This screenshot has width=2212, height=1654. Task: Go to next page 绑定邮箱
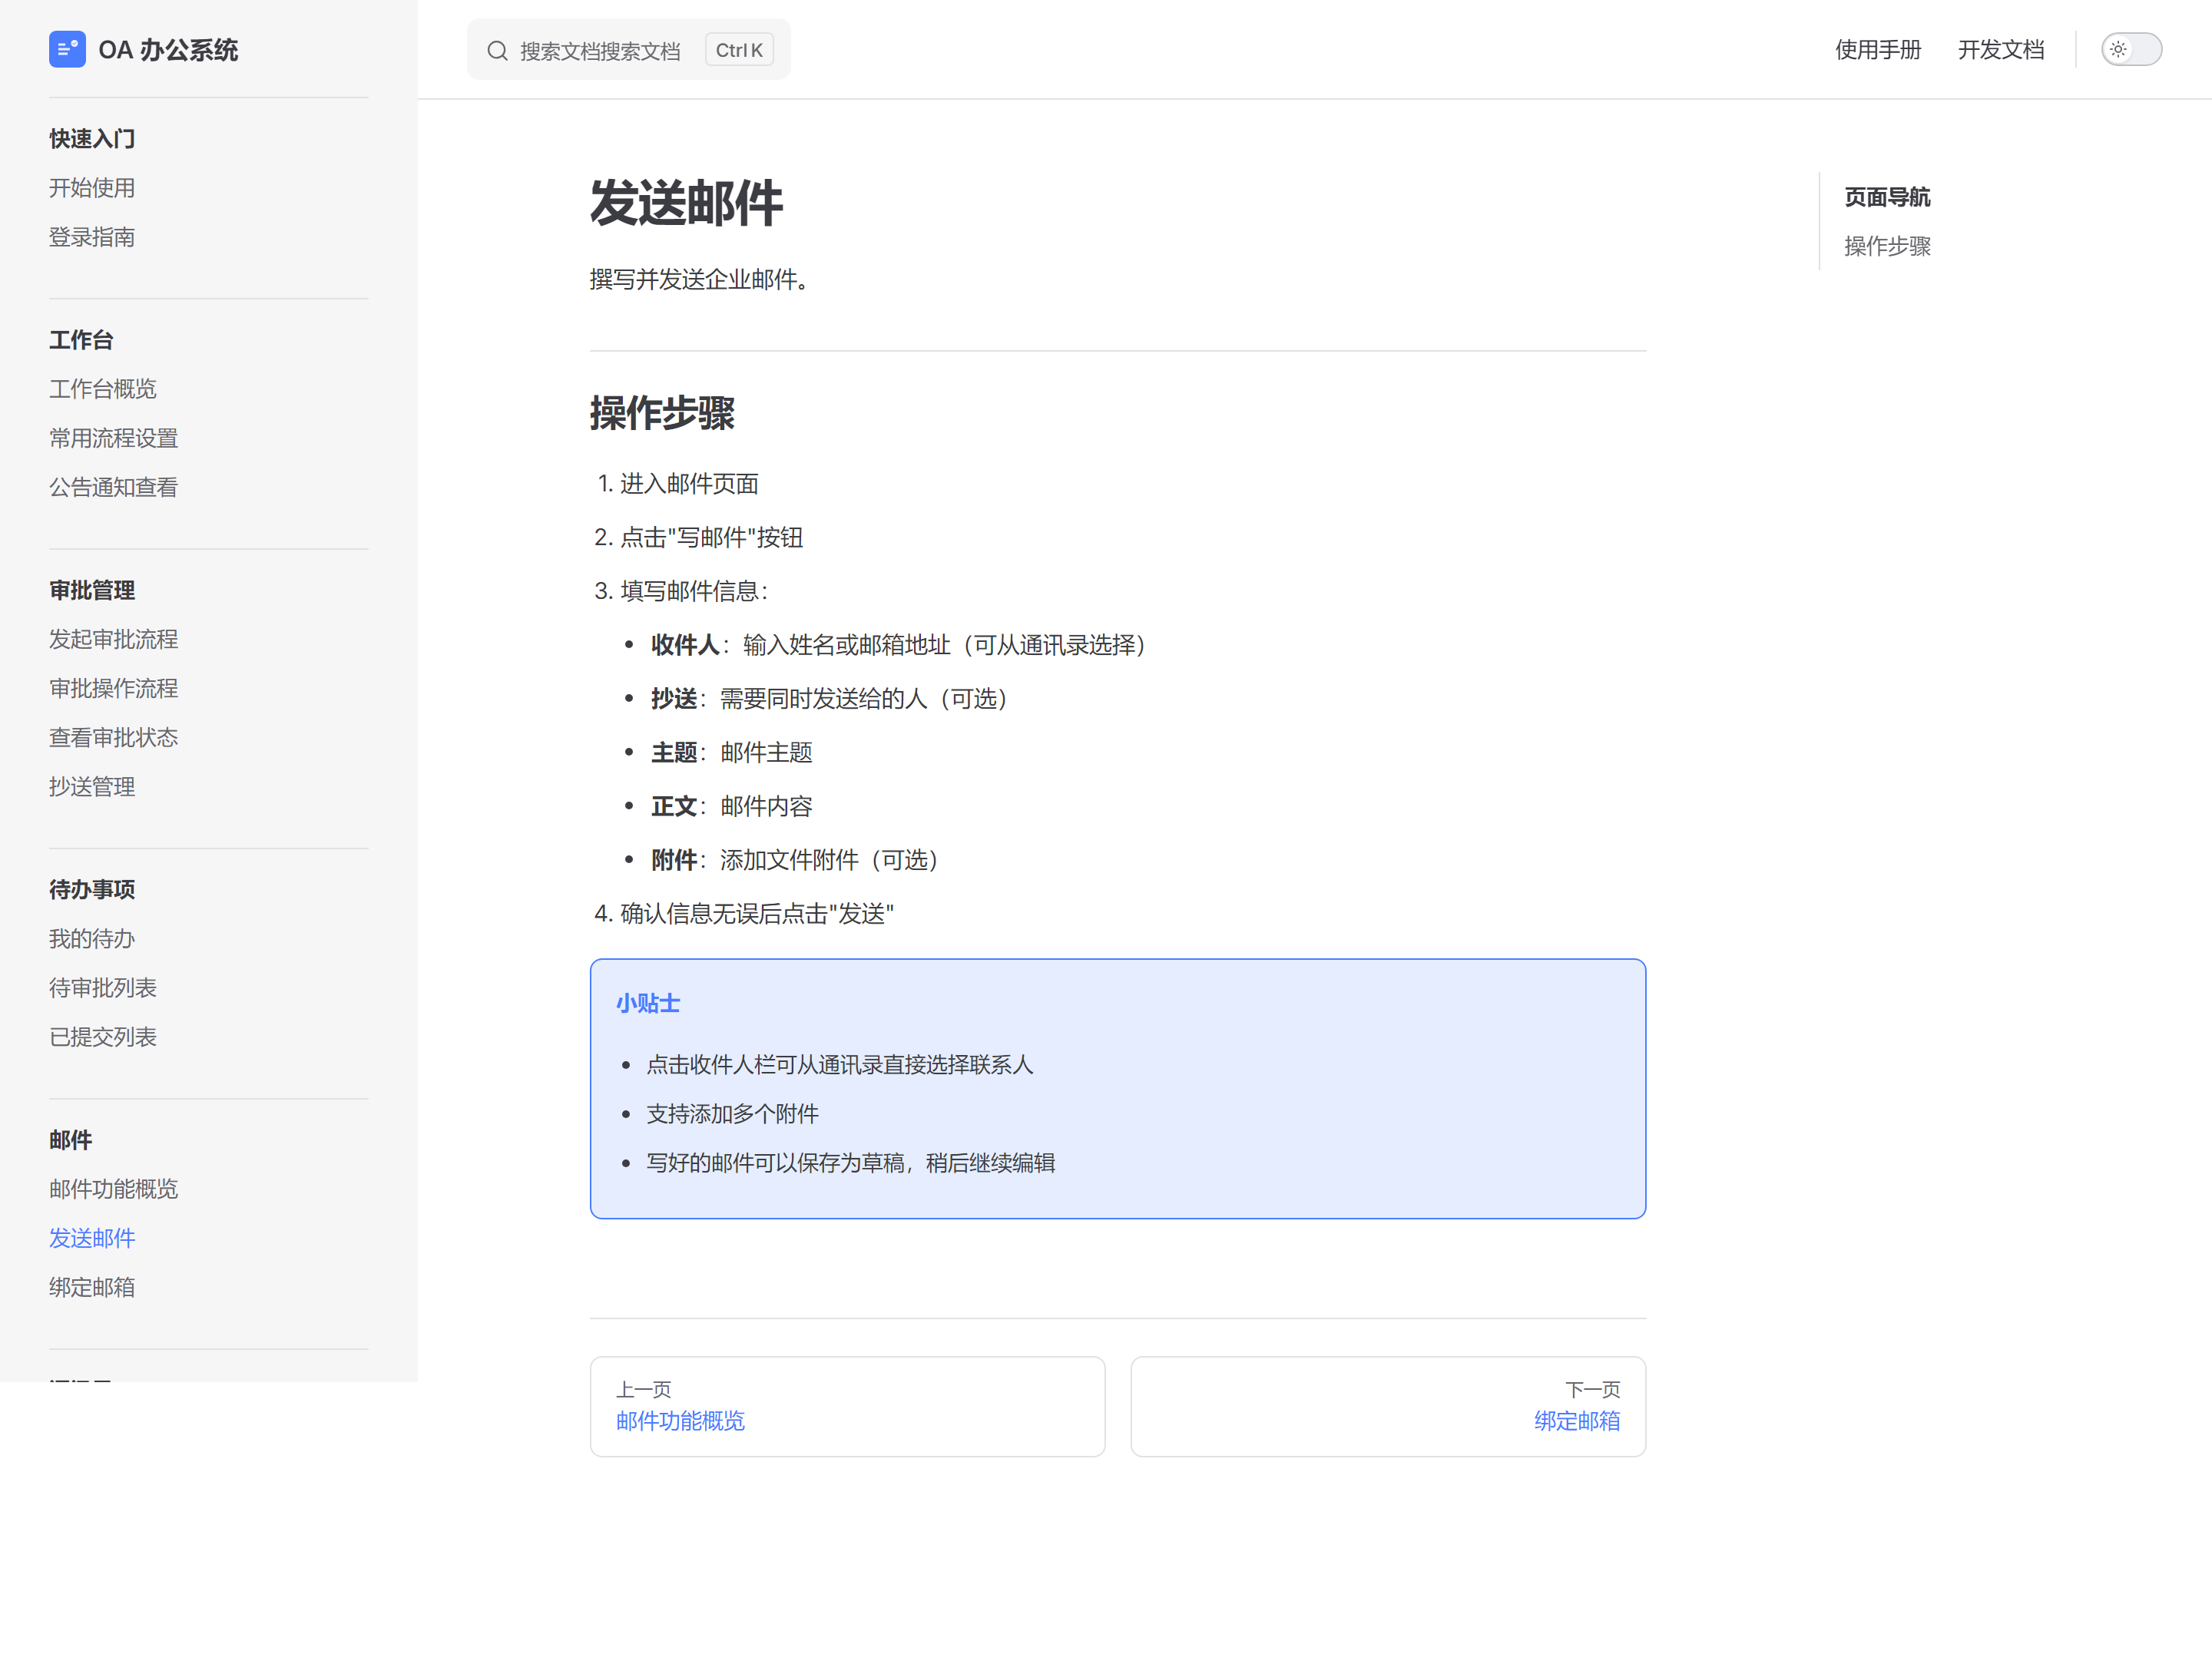(x=1388, y=1406)
